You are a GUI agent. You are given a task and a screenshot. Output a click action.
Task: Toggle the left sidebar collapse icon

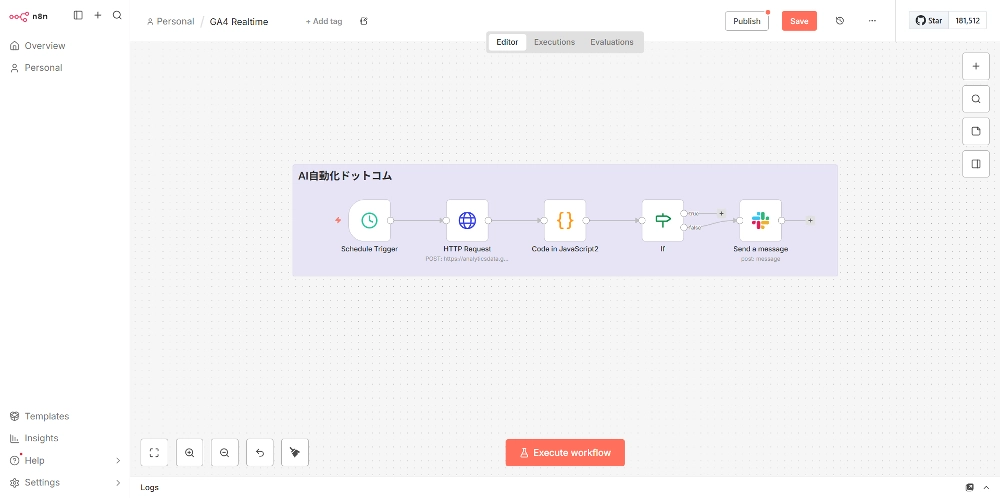pyautogui.click(x=78, y=16)
